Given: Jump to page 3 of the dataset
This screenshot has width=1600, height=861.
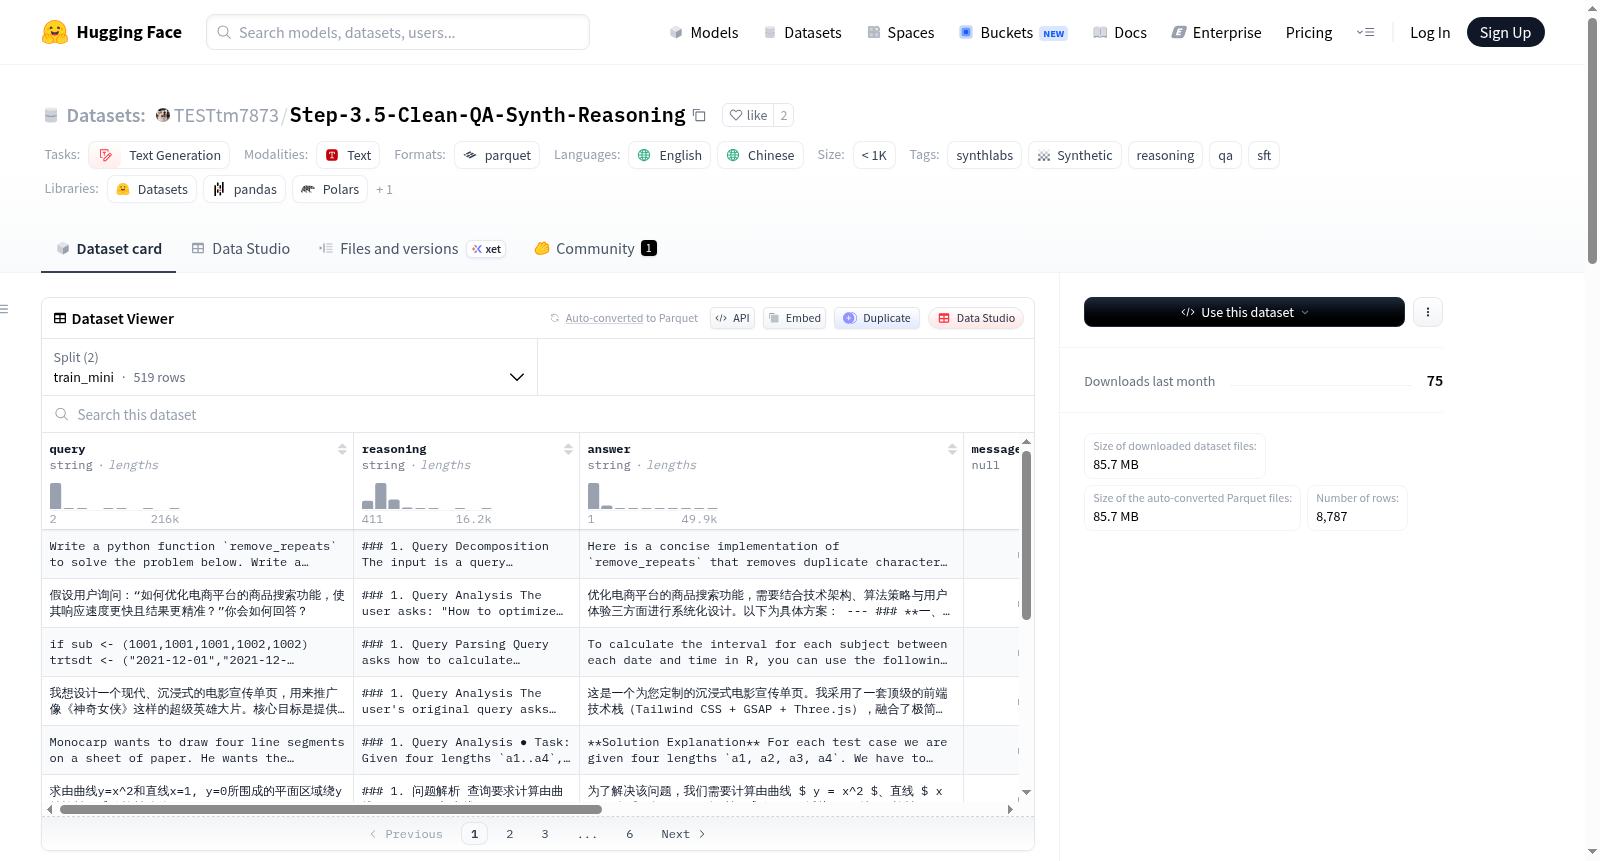Looking at the screenshot, I should pos(545,834).
